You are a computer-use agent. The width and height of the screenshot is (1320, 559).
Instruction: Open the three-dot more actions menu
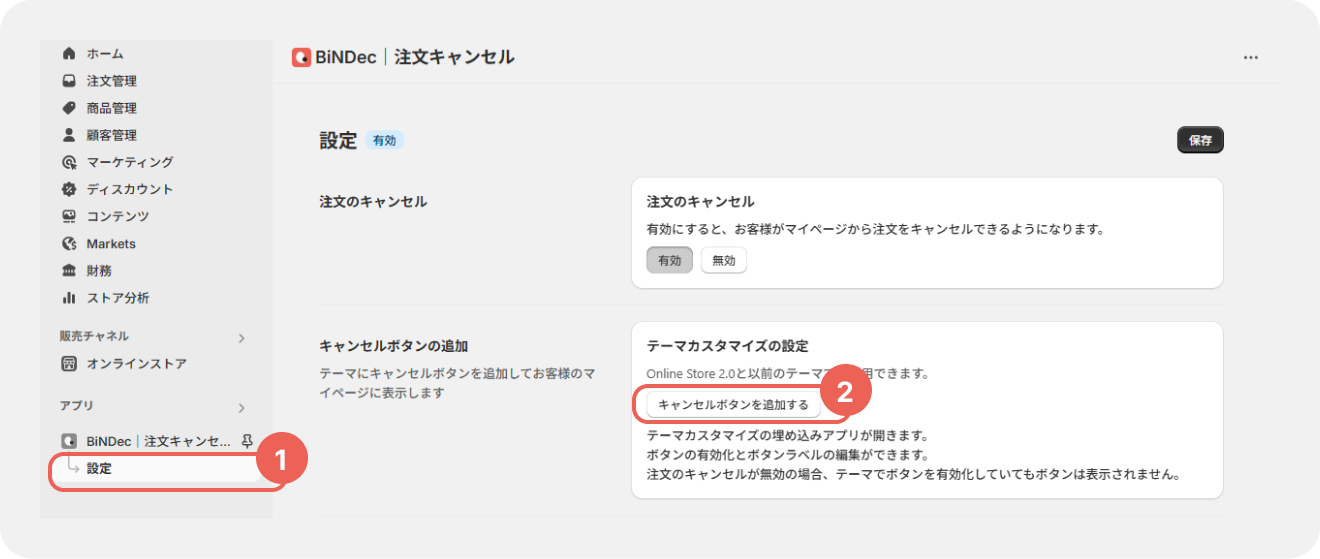click(x=1251, y=58)
